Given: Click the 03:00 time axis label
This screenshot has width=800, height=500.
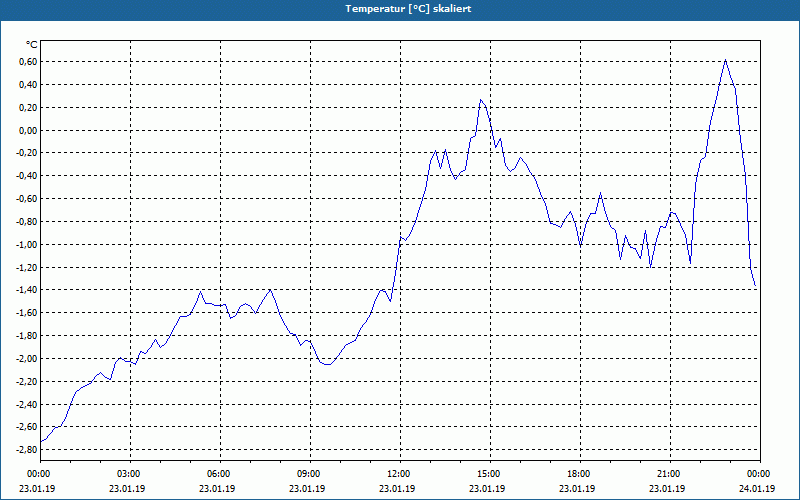Looking at the screenshot, I should tap(130, 474).
